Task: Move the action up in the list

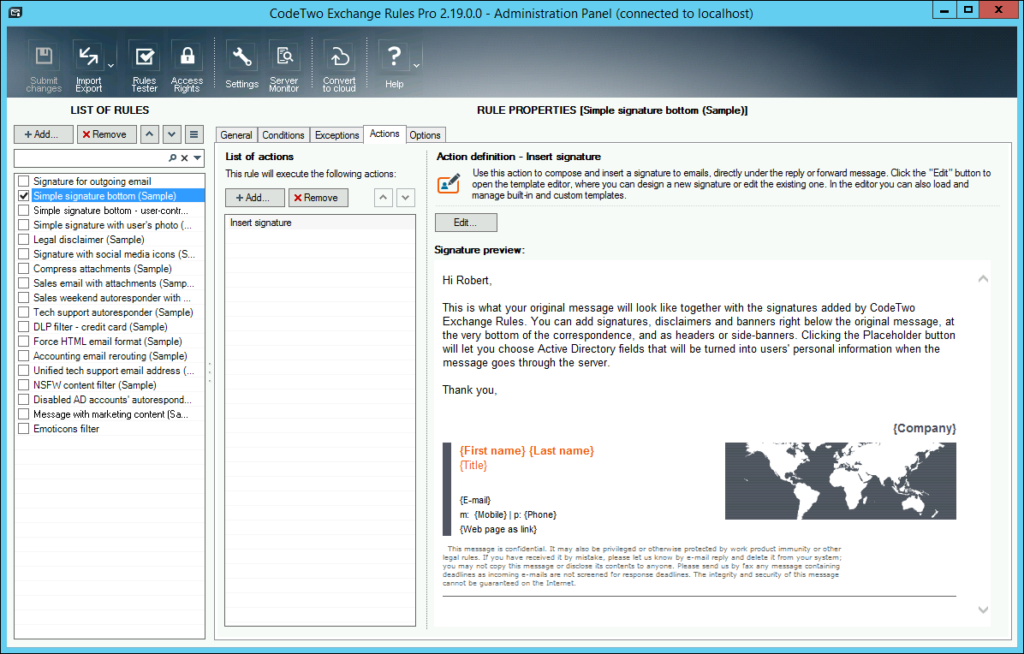Action: 383,197
